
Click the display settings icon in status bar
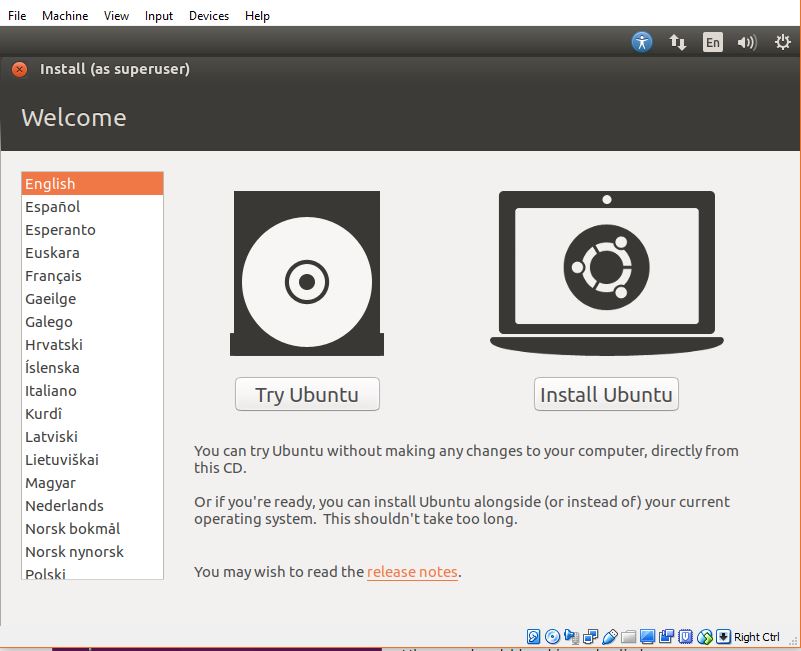pos(646,636)
